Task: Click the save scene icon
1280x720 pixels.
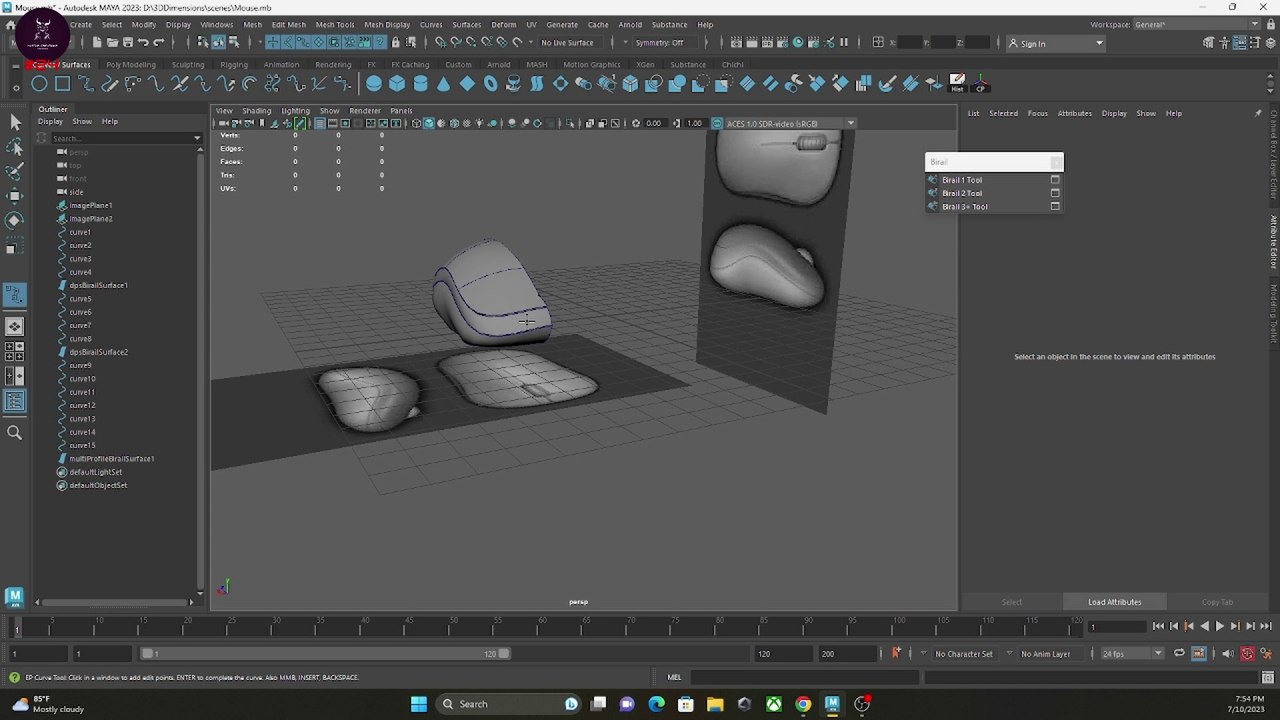Action: tap(128, 42)
